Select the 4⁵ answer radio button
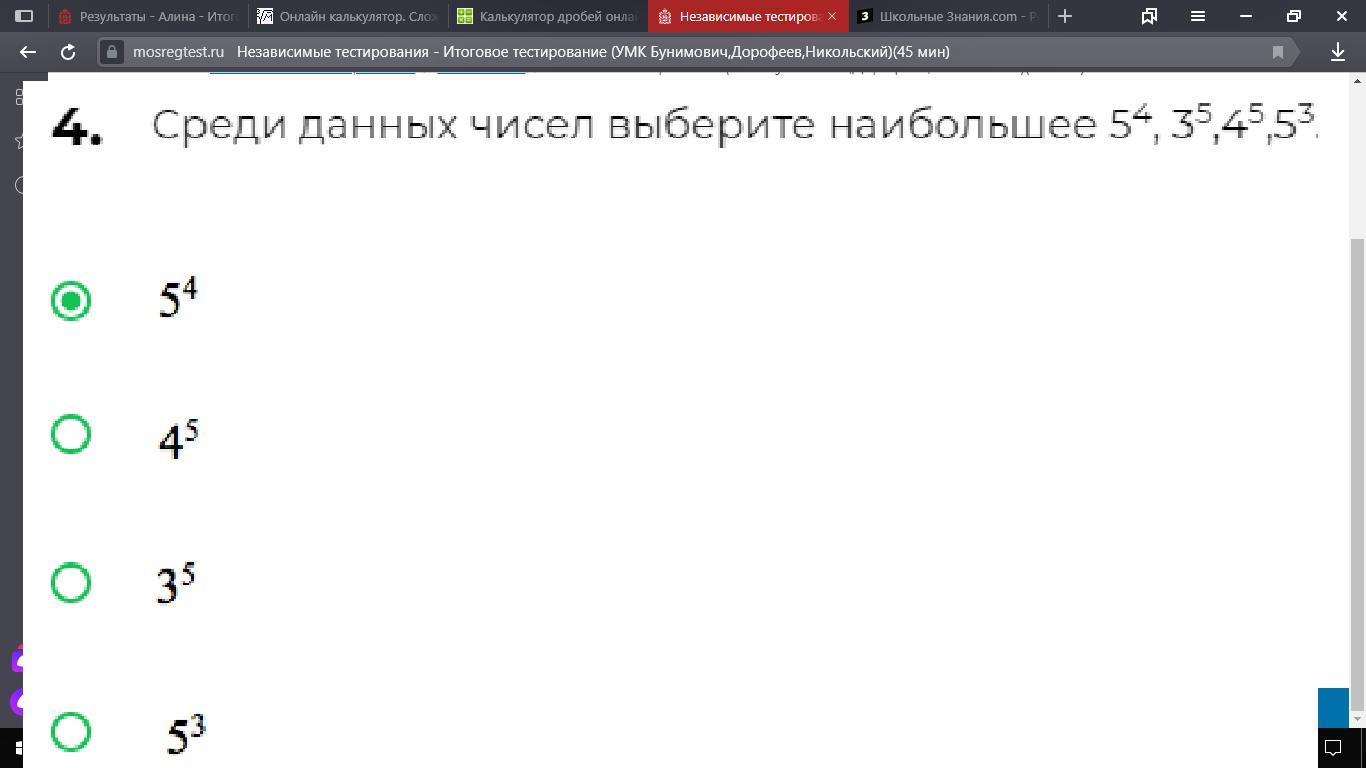Screen dimensions: 1366x768 [71, 434]
